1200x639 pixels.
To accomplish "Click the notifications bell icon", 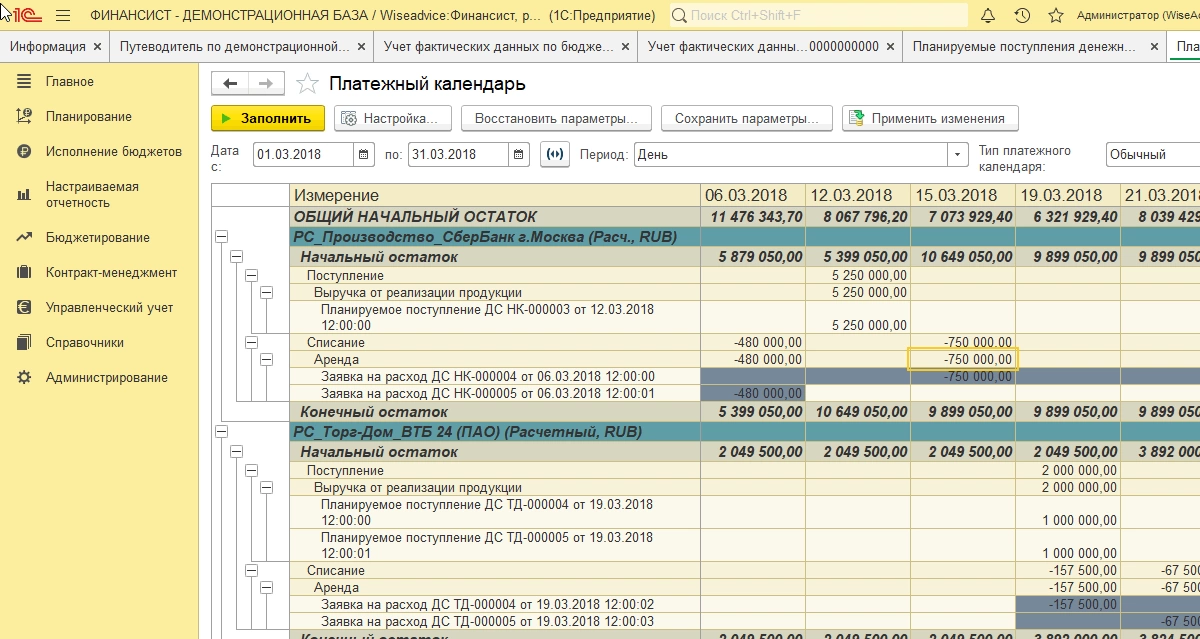I will pyautogui.click(x=988, y=16).
